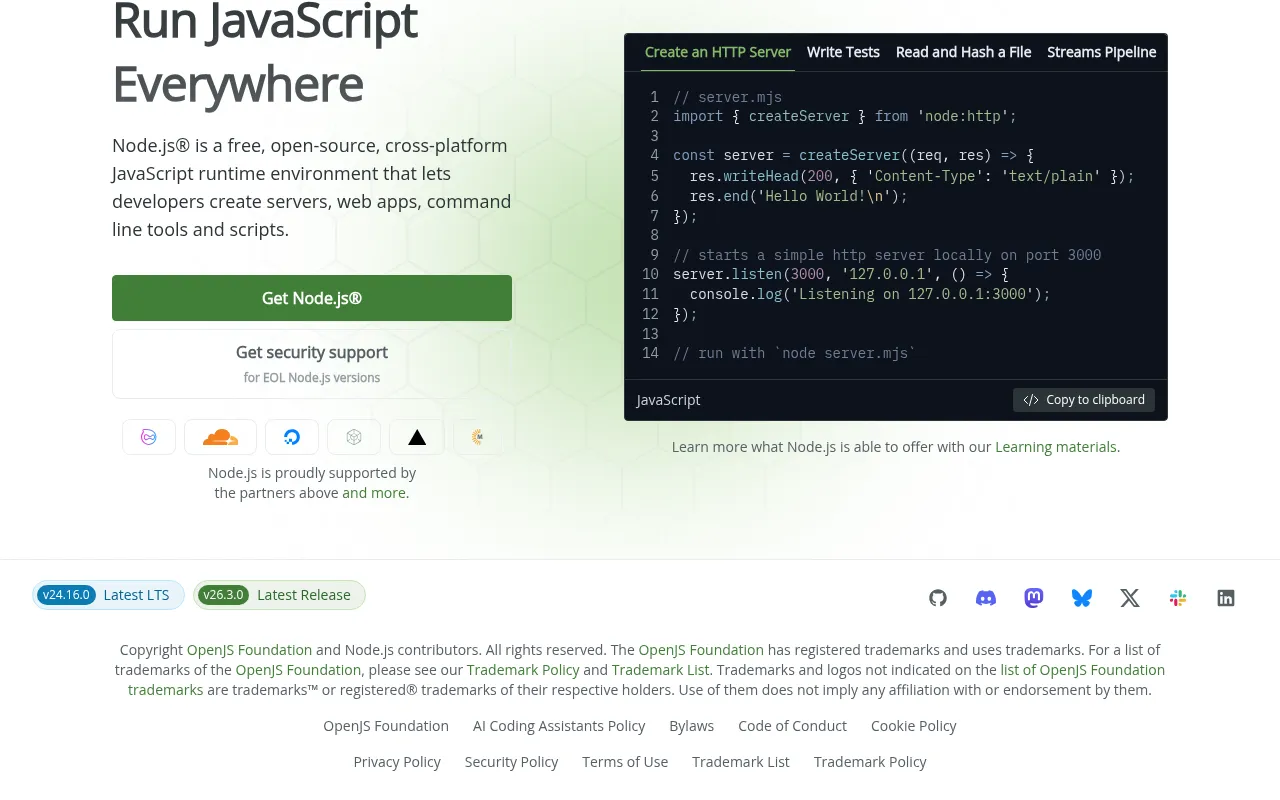Click Get security support button
1280x800 pixels.
coord(312,364)
